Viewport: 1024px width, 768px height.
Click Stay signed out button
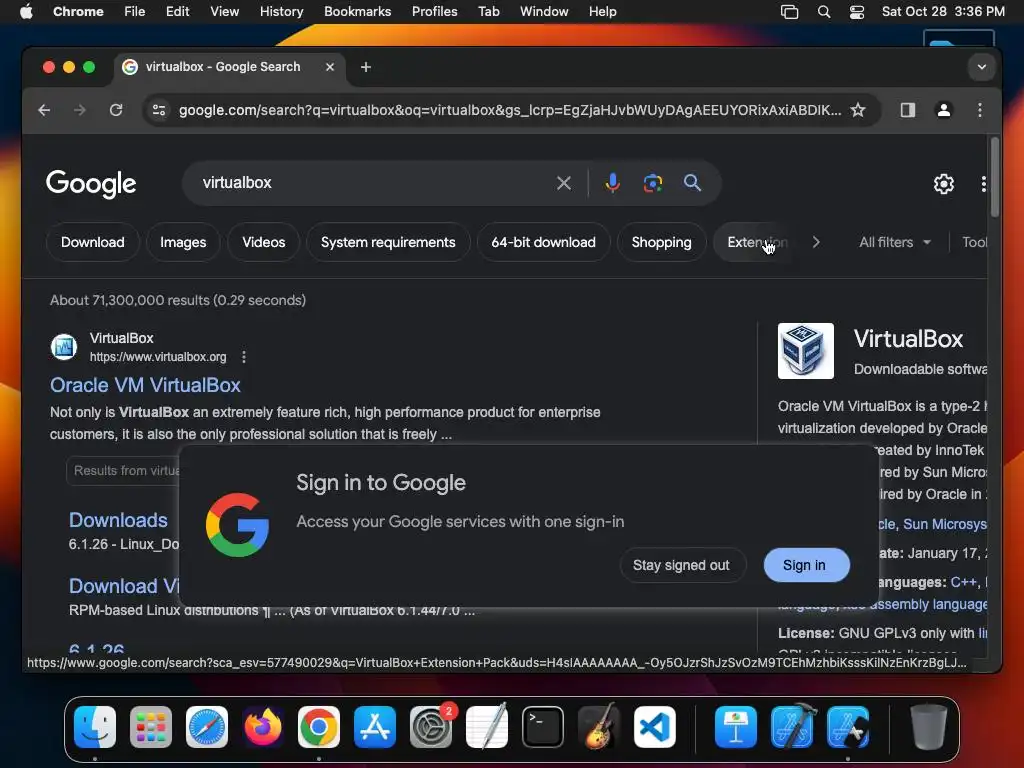[x=681, y=565]
